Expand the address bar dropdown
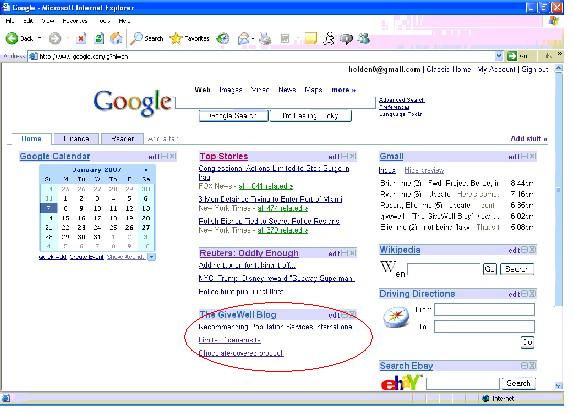 pyautogui.click(x=499, y=56)
